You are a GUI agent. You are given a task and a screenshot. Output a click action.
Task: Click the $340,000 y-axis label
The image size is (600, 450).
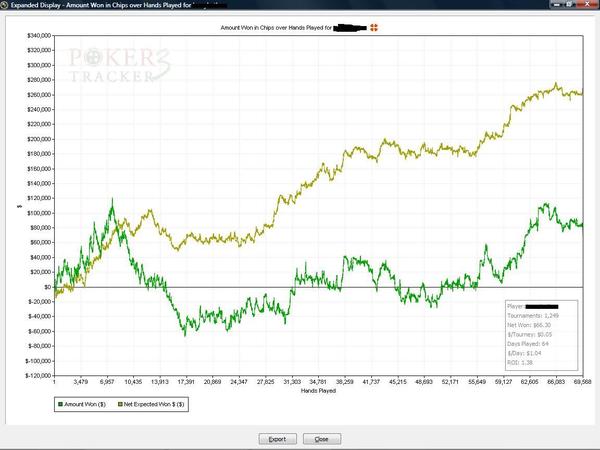[39, 36]
